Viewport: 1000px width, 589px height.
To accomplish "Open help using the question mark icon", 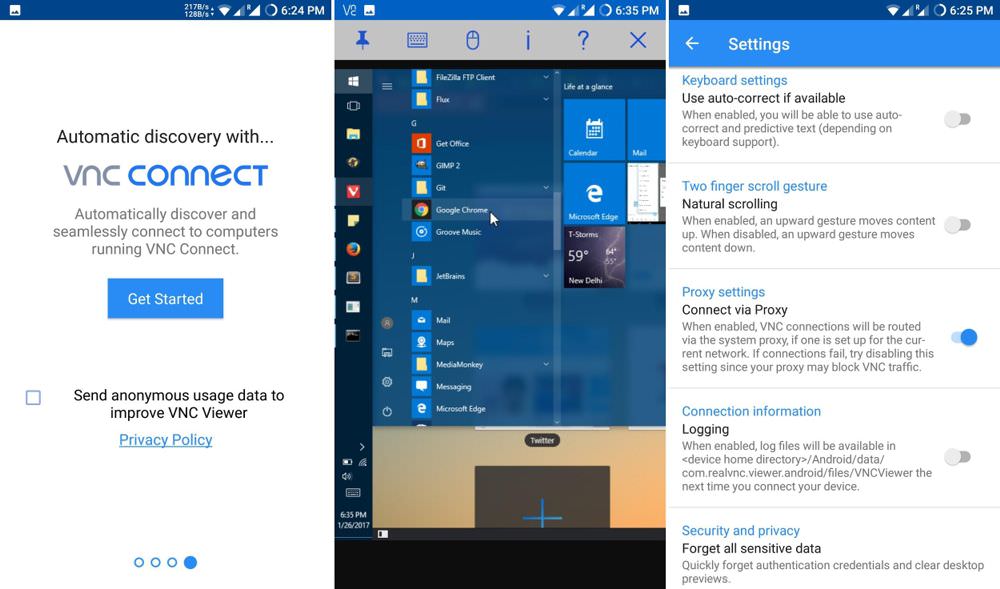I will pyautogui.click(x=583, y=40).
